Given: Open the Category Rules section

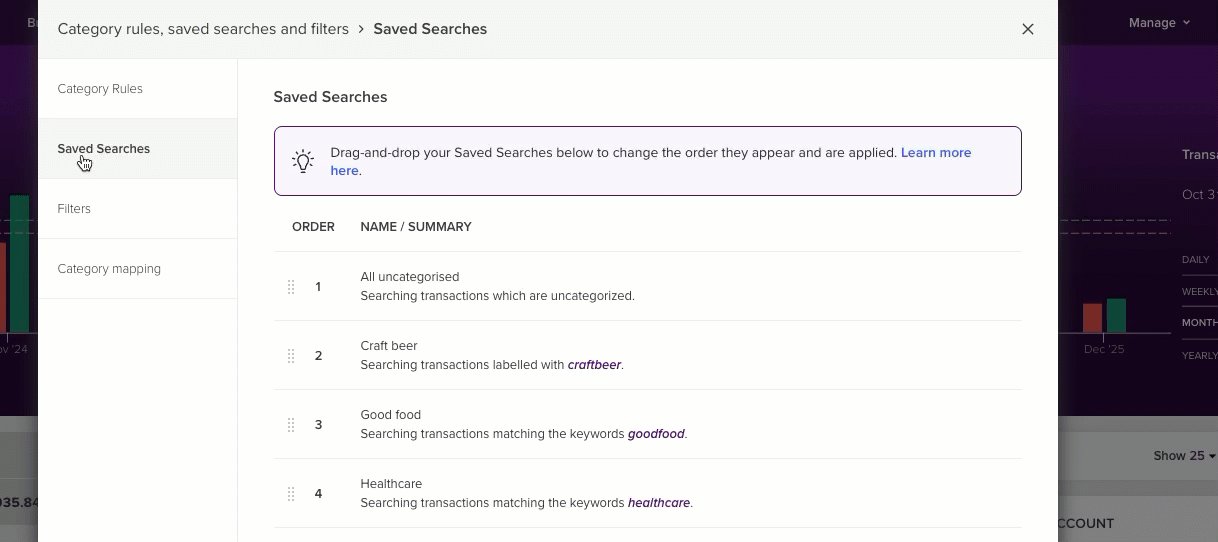Looking at the screenshot, I should pyautogui.click(x=100, y=89).
